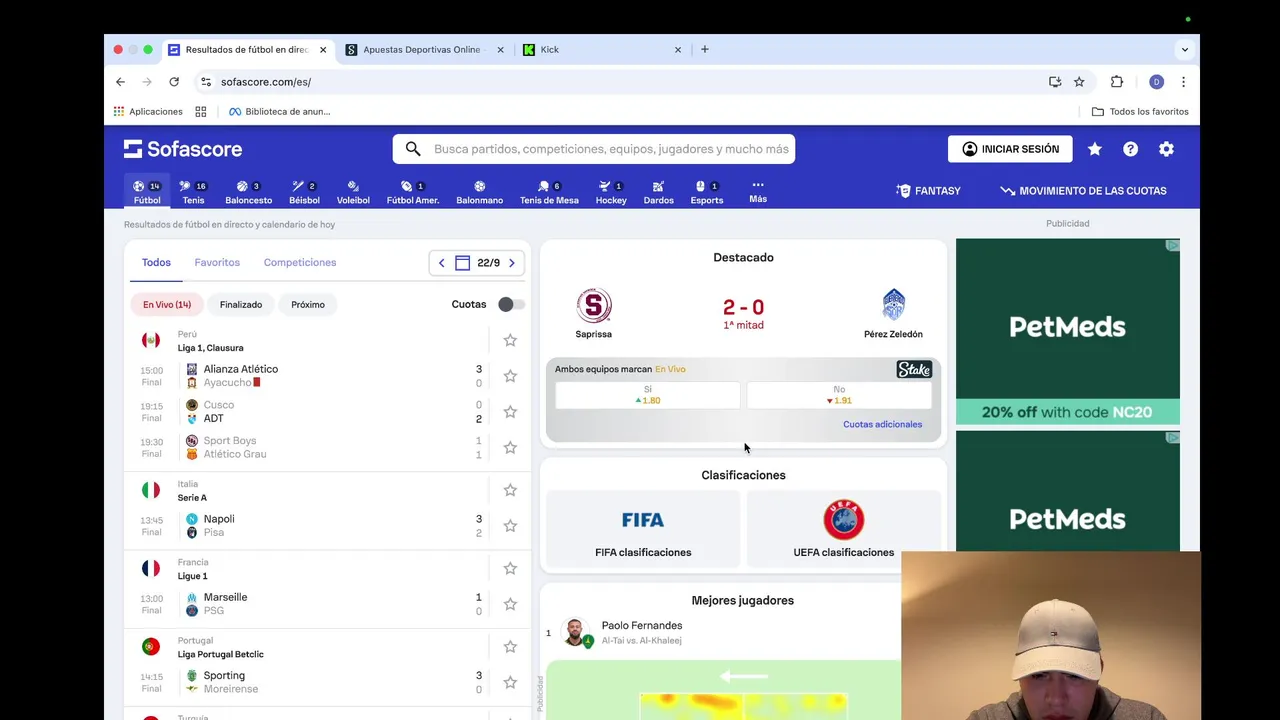Open Biblioteca de anuncios bookmark

(x=280, y=111)
